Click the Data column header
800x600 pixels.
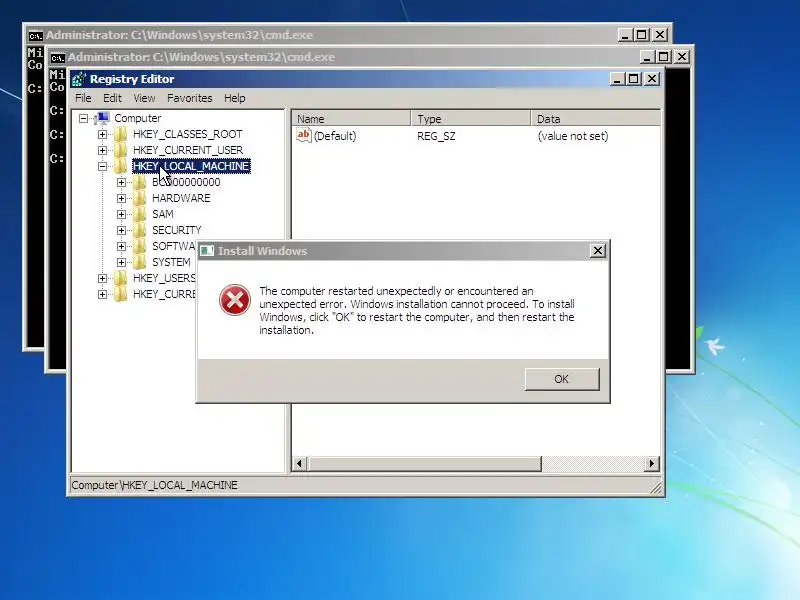point(596,119)
